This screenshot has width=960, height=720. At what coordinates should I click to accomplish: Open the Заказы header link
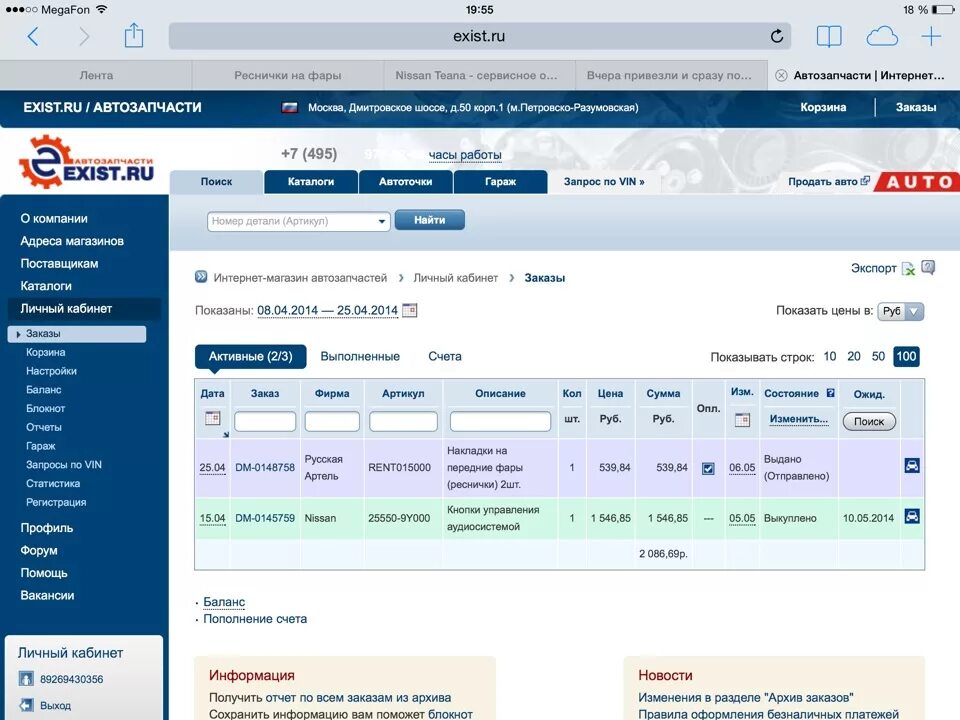916,107
